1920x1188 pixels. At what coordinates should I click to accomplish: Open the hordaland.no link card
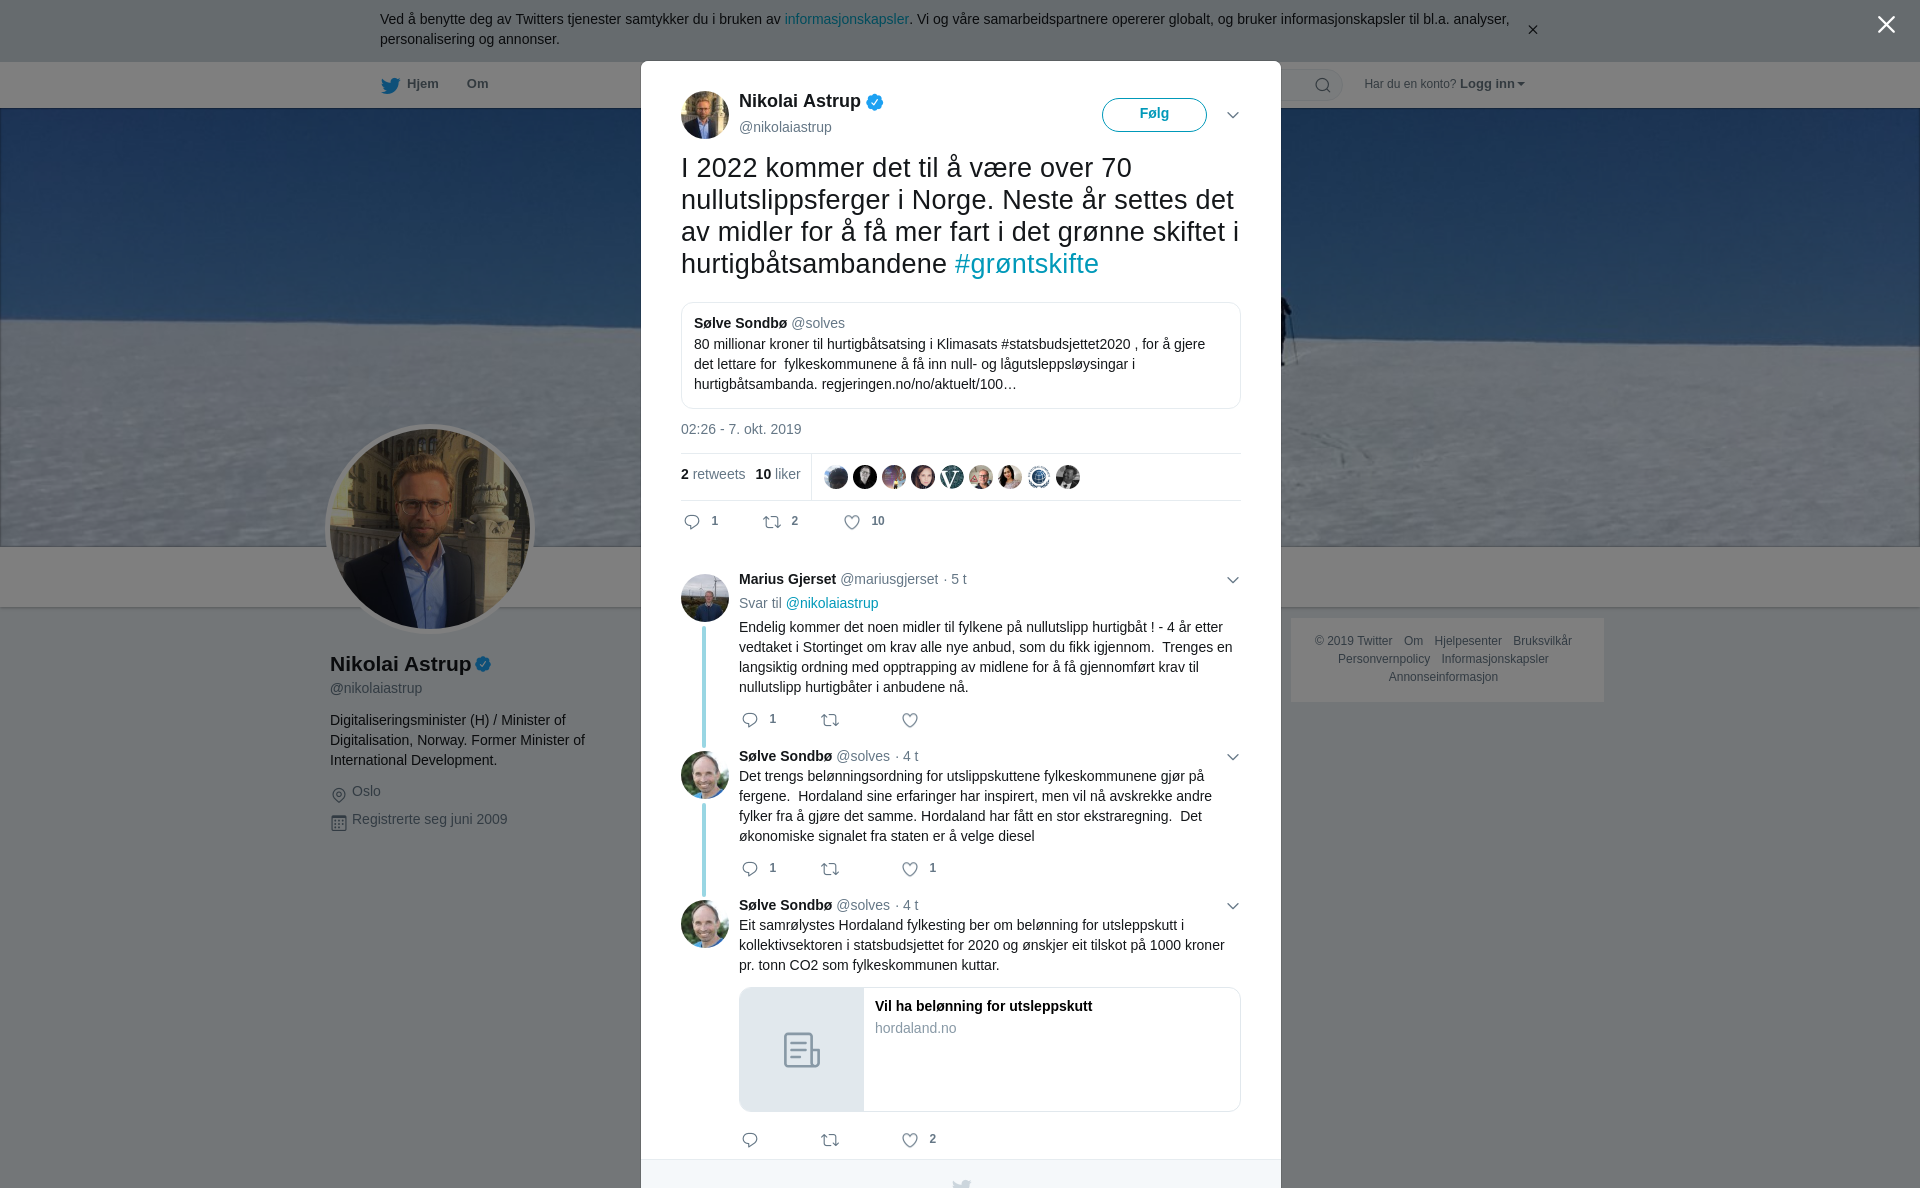point(990,1050)
